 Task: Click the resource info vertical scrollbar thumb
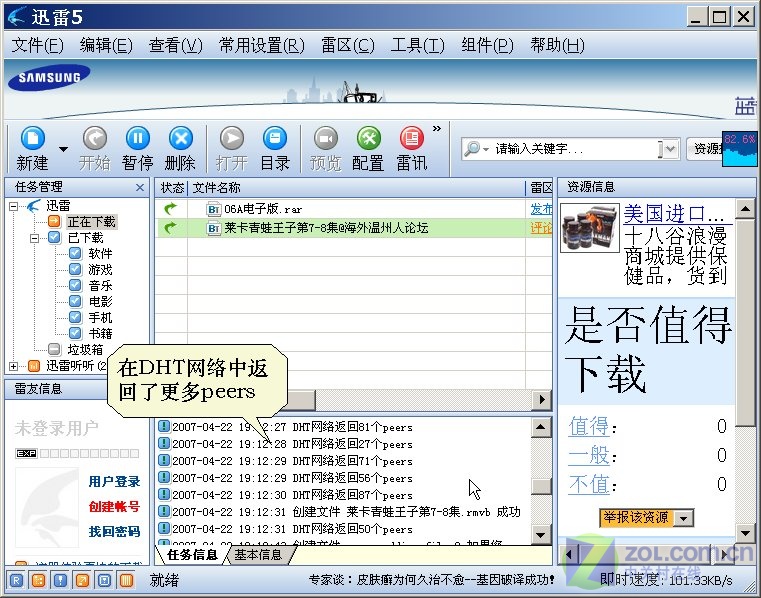[745, 322]
